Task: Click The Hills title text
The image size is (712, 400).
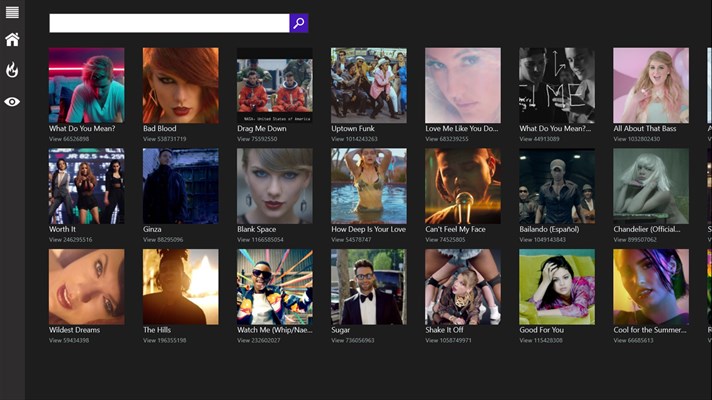Action: click(x=157, y=330)
